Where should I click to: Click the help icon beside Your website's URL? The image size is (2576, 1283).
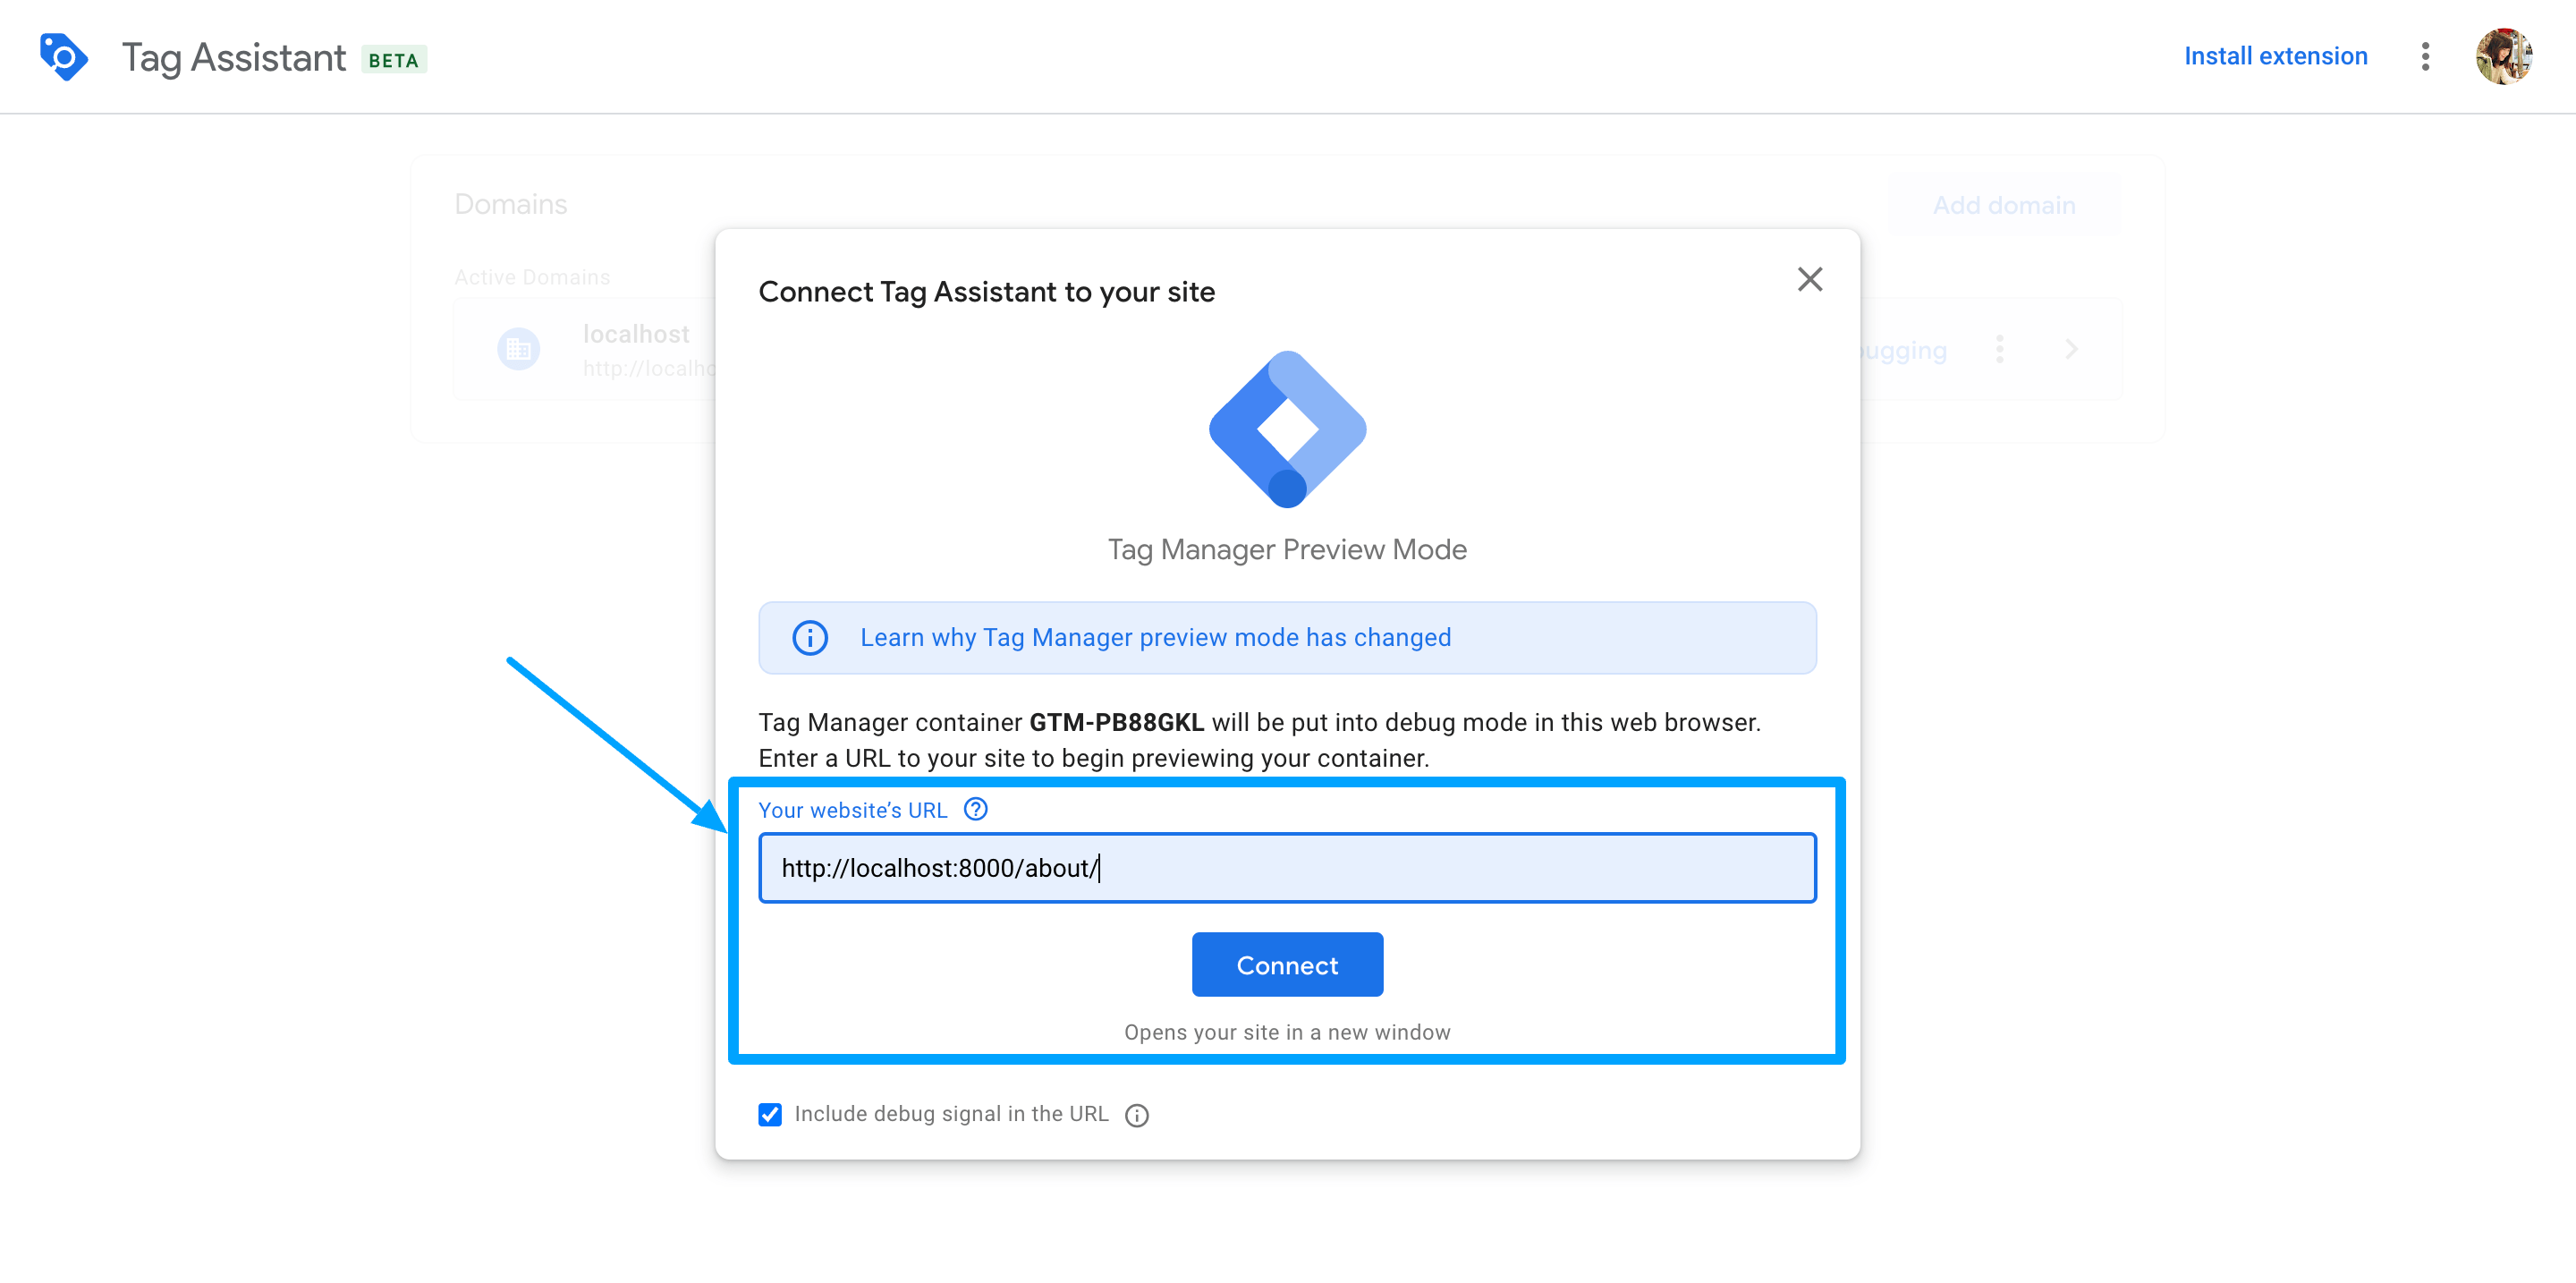pos(975,809)
